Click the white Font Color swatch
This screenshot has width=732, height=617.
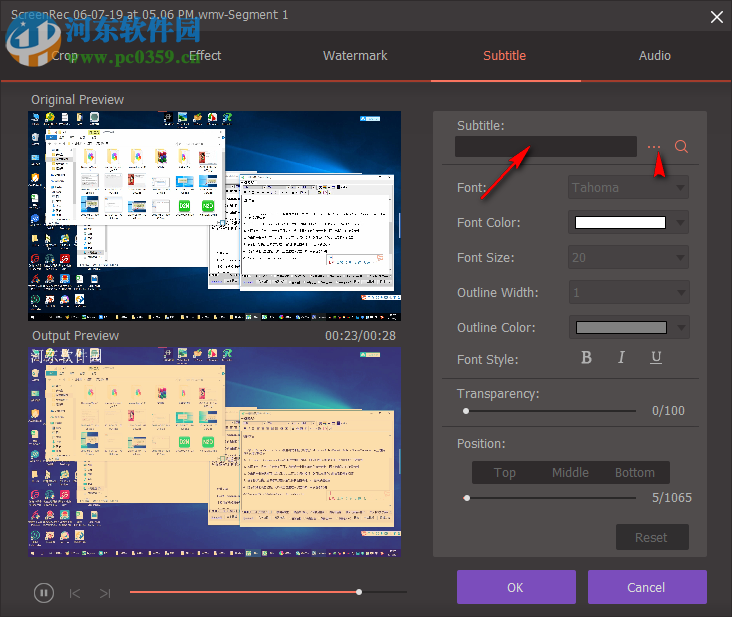(620, 223)
